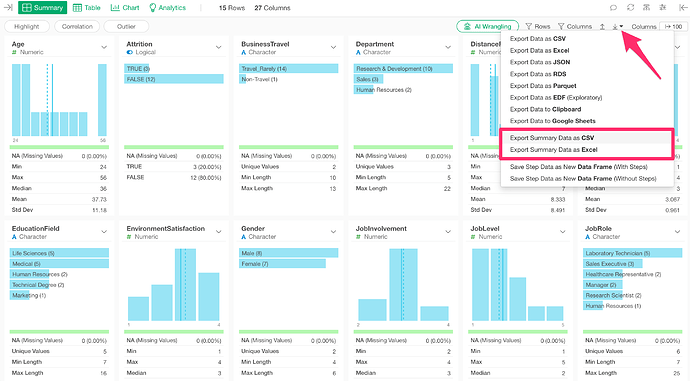Switch to the Summary view tab
Image resolution: width=690 pixels, height=381 pixels.
tap(43, 7)
